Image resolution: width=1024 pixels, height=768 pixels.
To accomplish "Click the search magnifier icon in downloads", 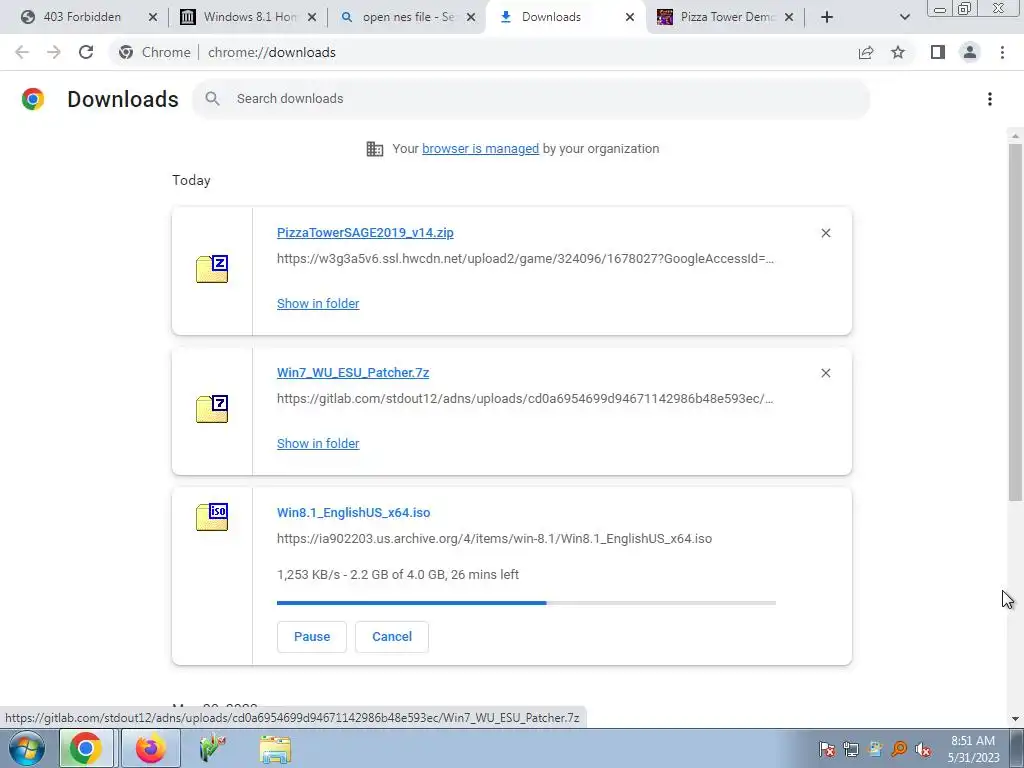I will pos(212,99).
